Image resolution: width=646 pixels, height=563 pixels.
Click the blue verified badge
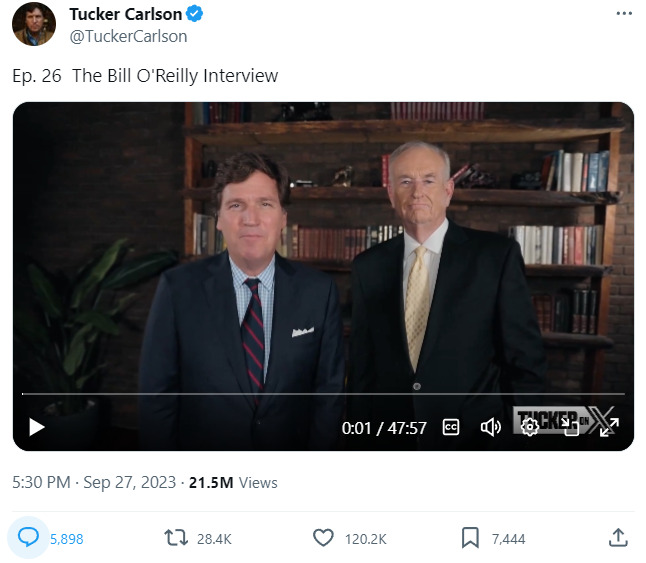pos(198,14)
